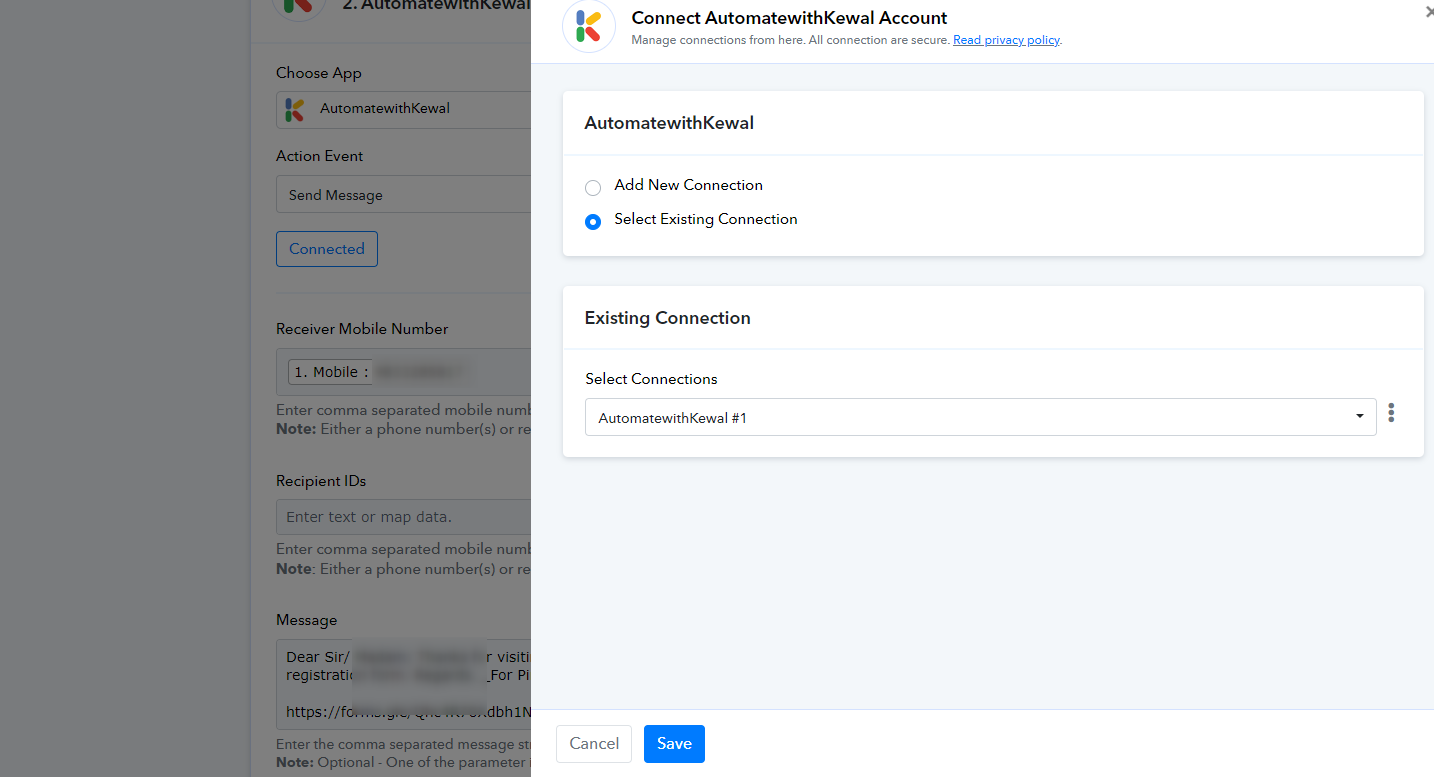
Task: Click the Connected button in background panel
Action: [x=327, y=249]
